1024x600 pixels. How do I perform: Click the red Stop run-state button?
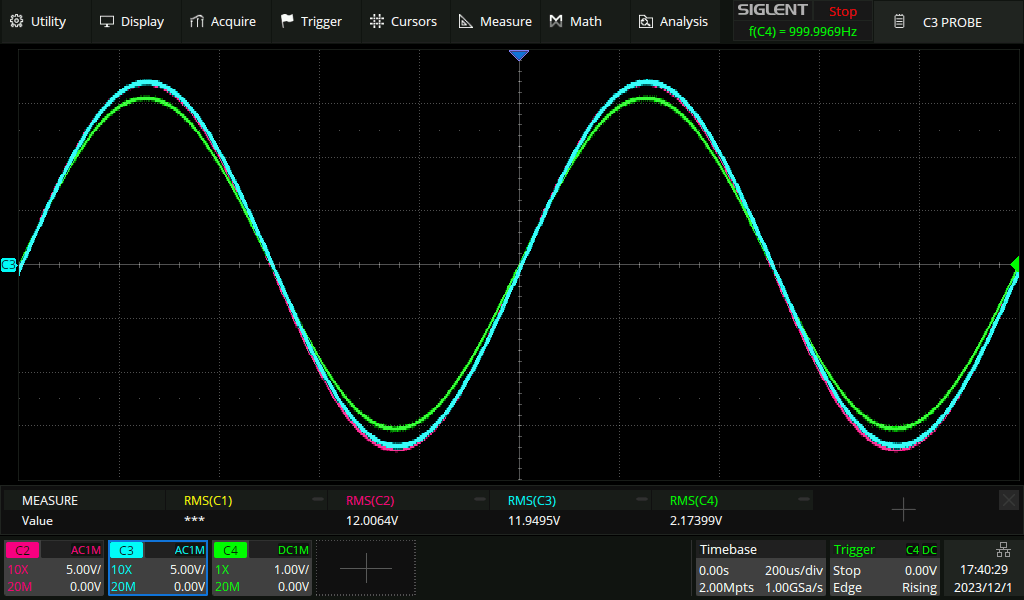tap(842, 11)
